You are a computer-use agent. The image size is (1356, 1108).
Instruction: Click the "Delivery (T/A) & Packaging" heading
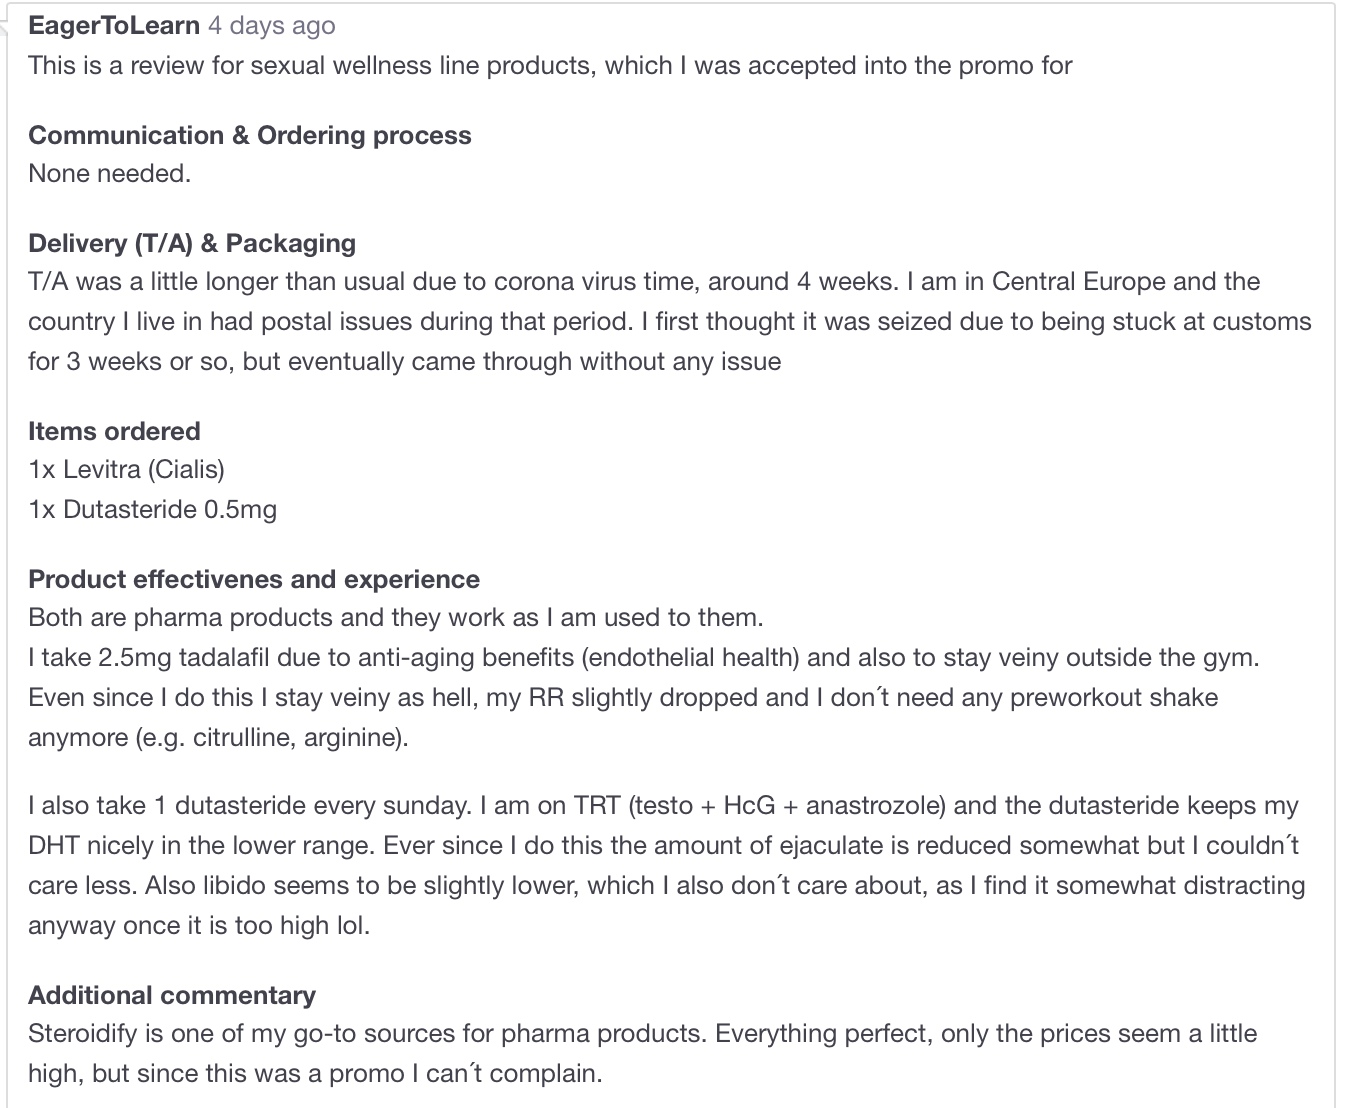[x=191, y=243]
